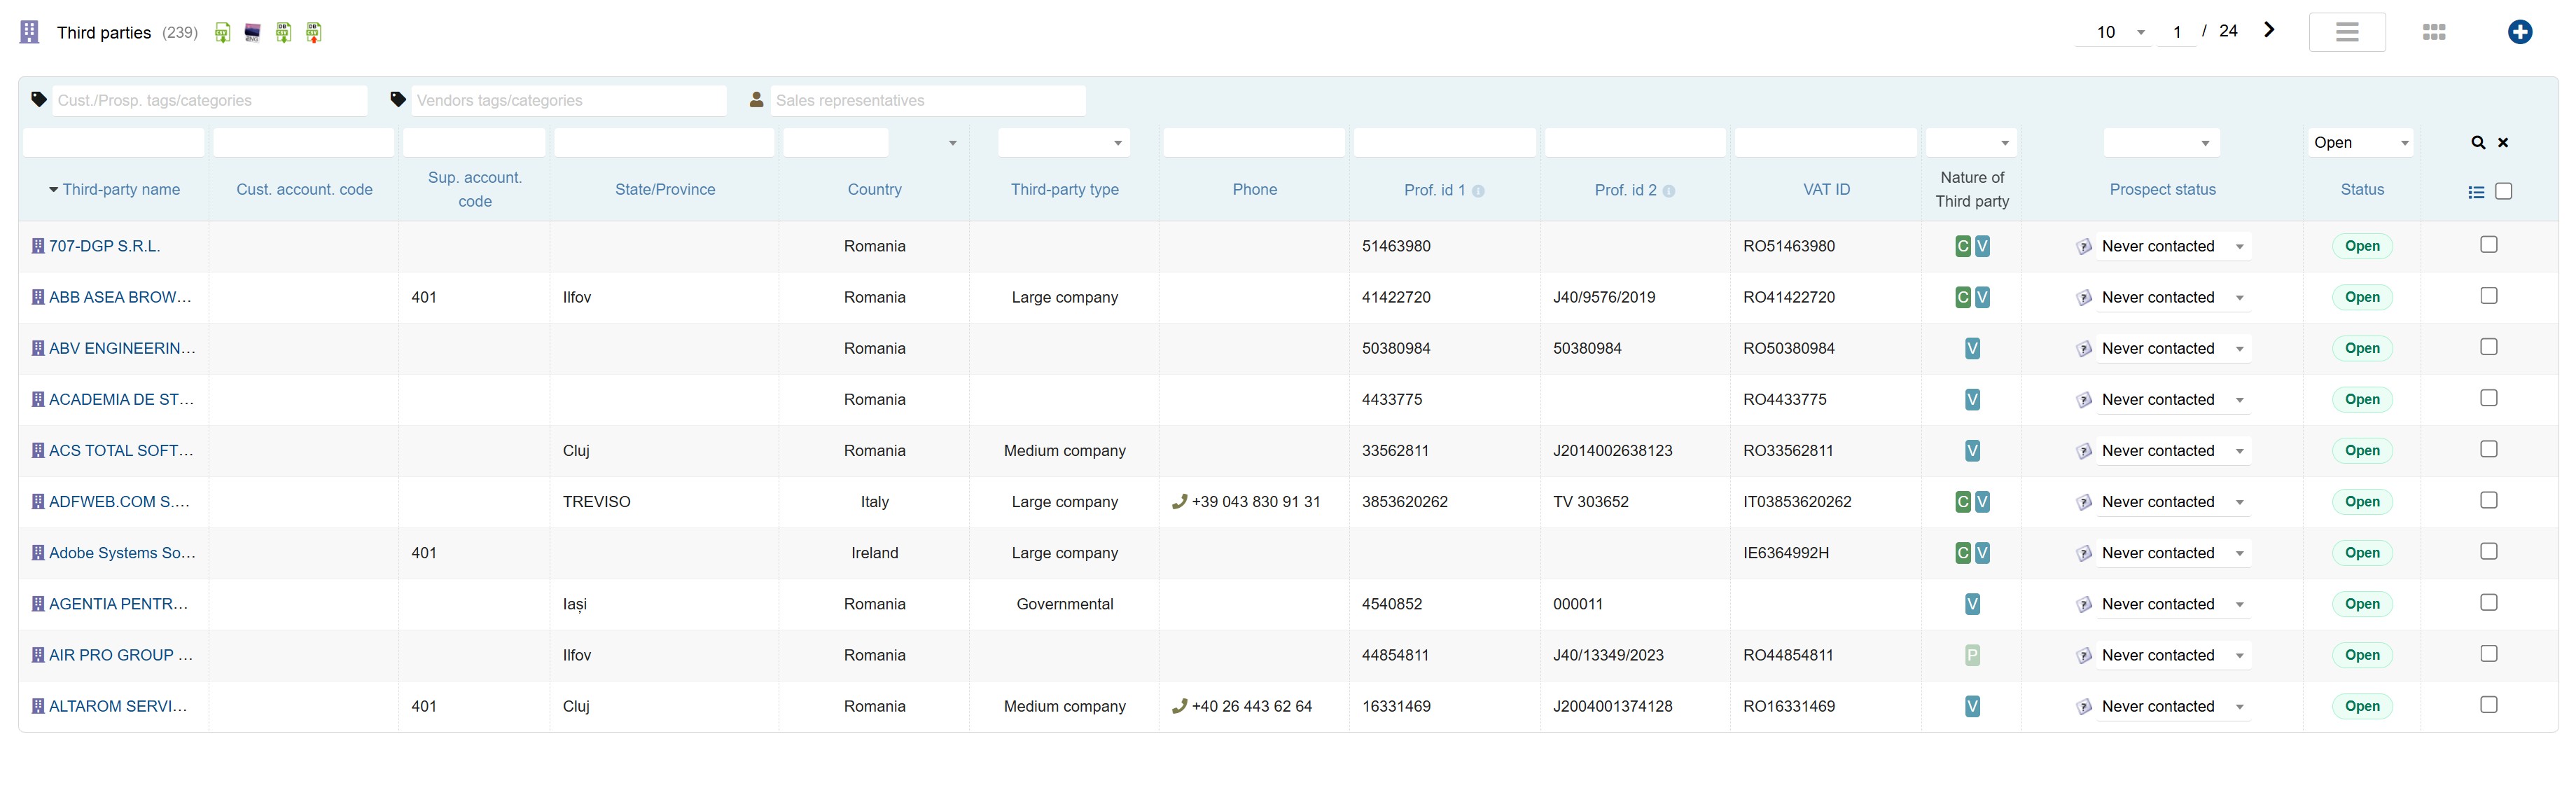2576x788 pixels.
Task: Go to the next page arrow
Action: 2269,30
